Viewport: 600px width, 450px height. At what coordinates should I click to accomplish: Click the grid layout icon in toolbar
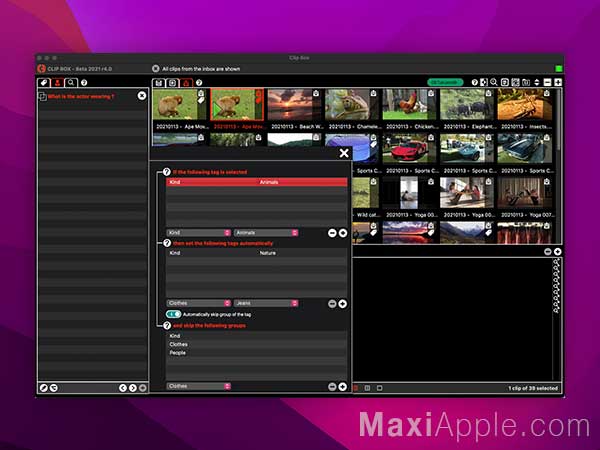515,82
